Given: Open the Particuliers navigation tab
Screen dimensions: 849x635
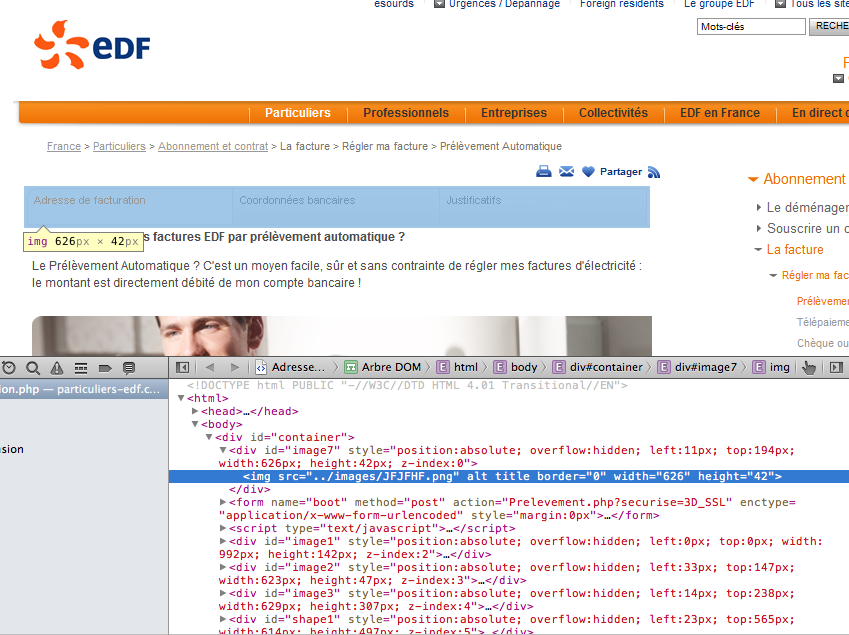Looking at the screenshot, I should pos(297,113).
